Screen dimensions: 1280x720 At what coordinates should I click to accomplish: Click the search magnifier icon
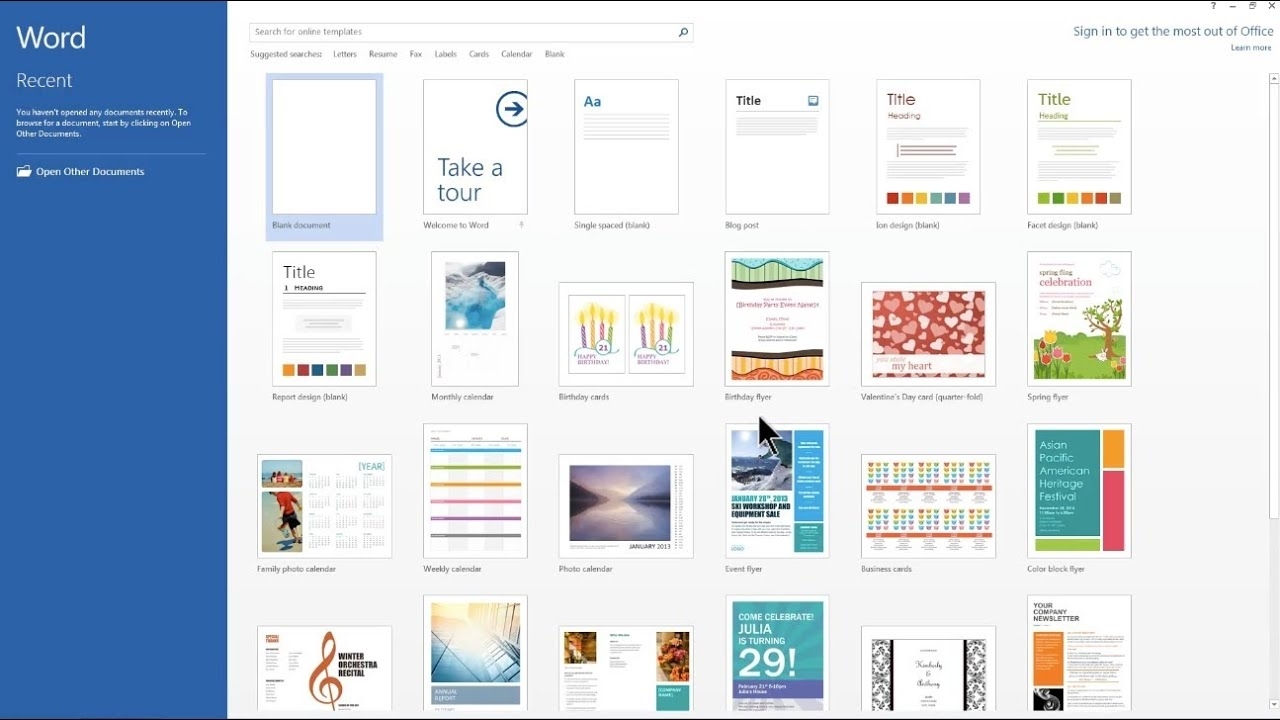tap(683, 32)
